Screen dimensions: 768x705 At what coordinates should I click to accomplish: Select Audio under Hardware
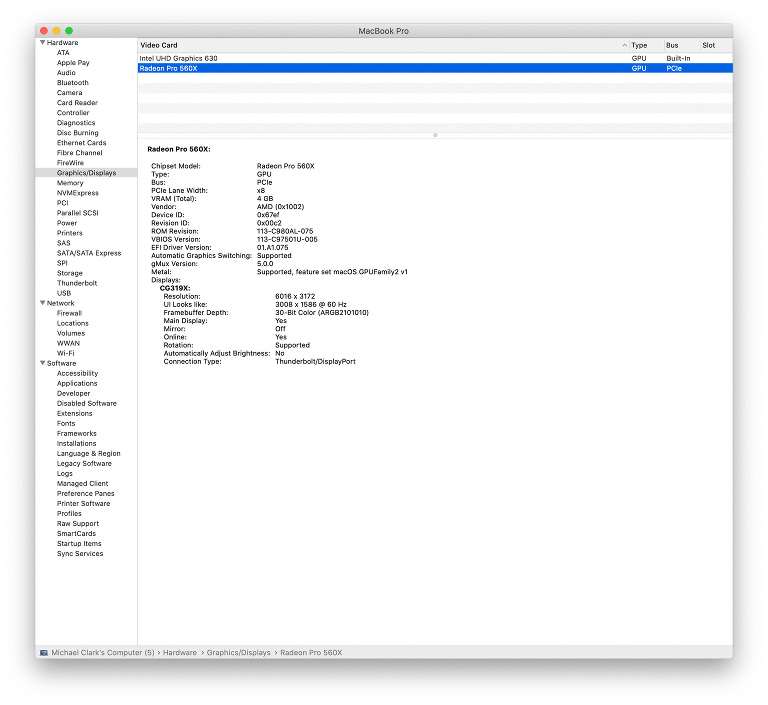[66, 73]
